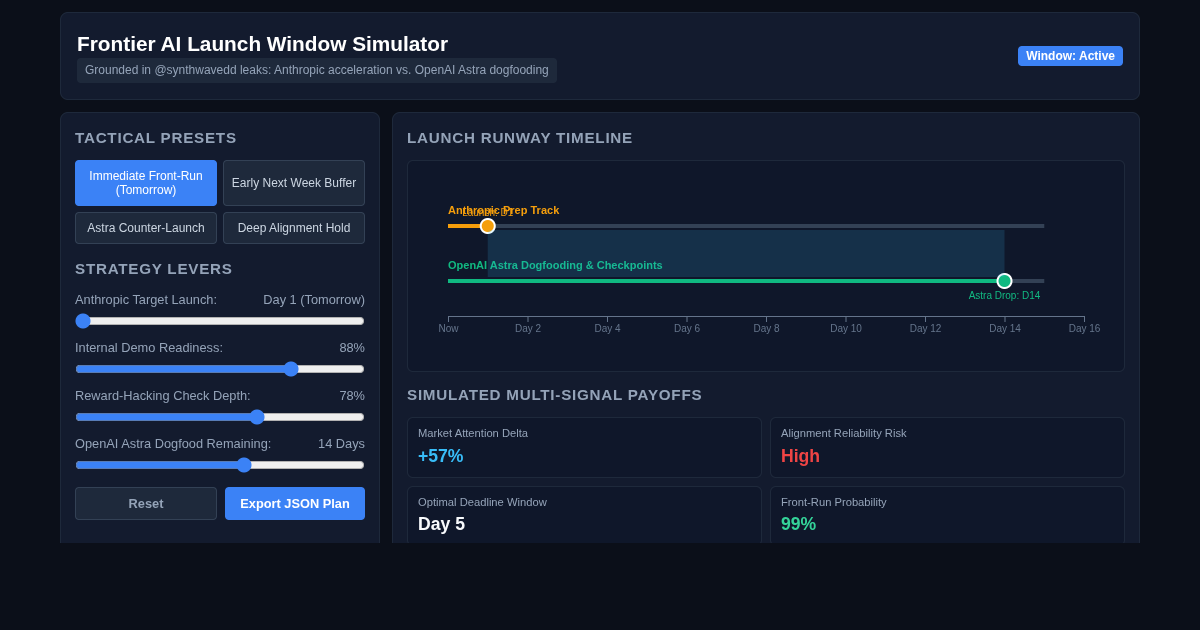Viewport: 1200px width, 630px height.
Task: Click the Day 16 axis tick label
Action: tap(1084, 329)
